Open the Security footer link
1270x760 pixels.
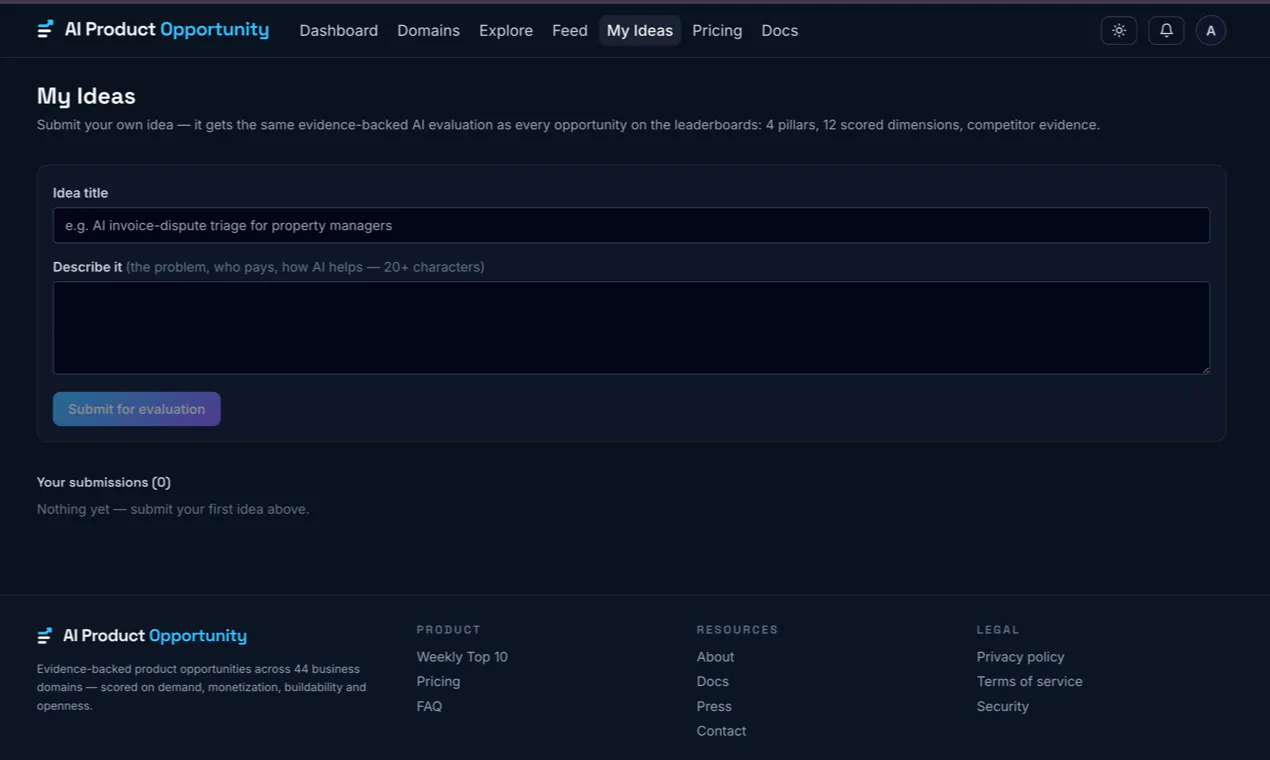coord(1002,706)
